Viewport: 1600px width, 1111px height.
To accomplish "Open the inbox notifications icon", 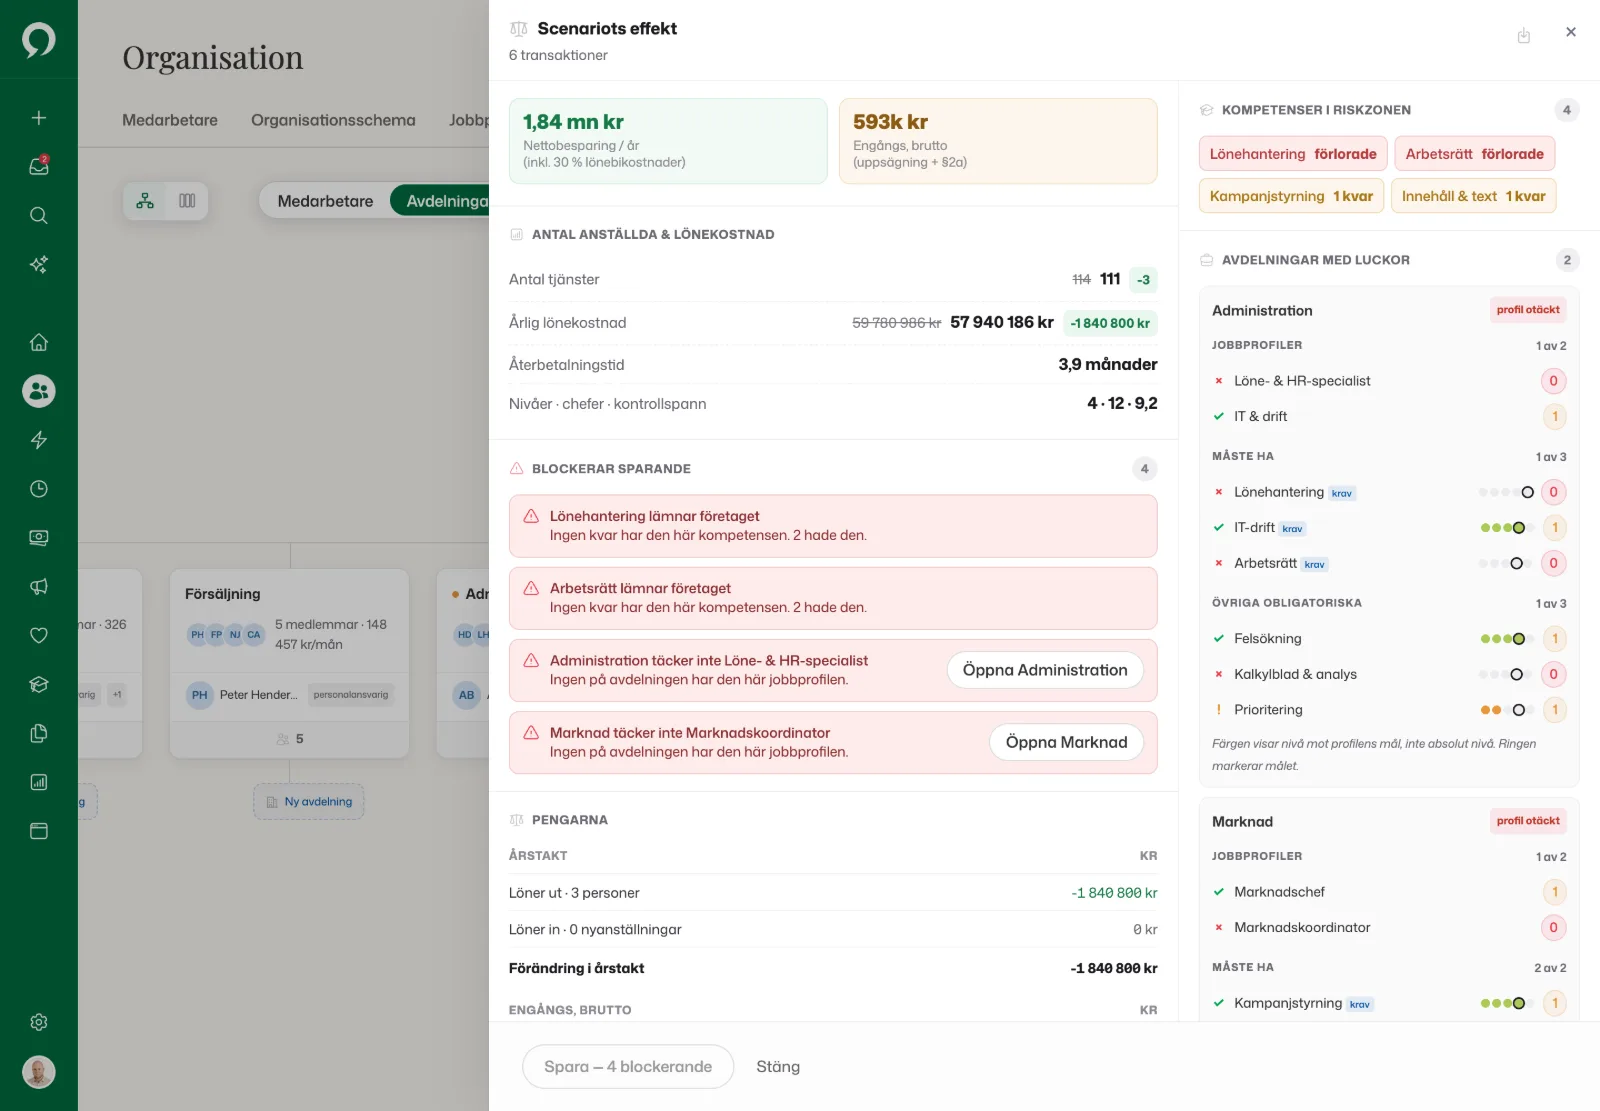I will click(x=39, y=166).
